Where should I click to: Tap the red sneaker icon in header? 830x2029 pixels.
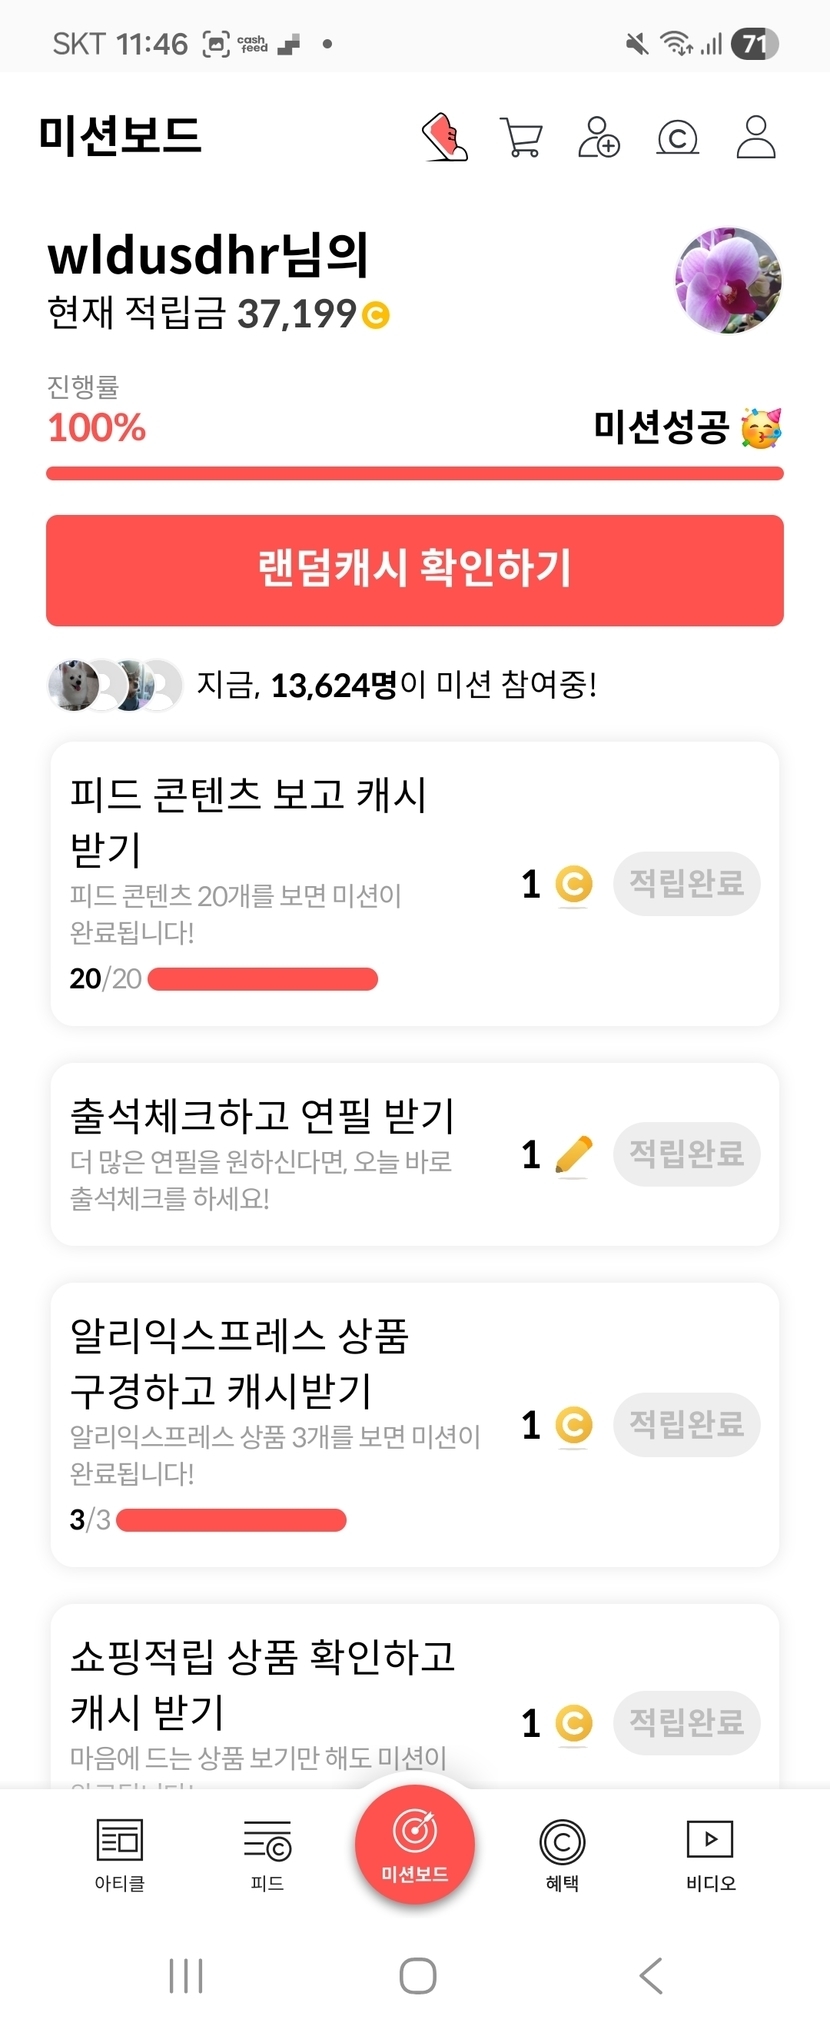point(445,137)
